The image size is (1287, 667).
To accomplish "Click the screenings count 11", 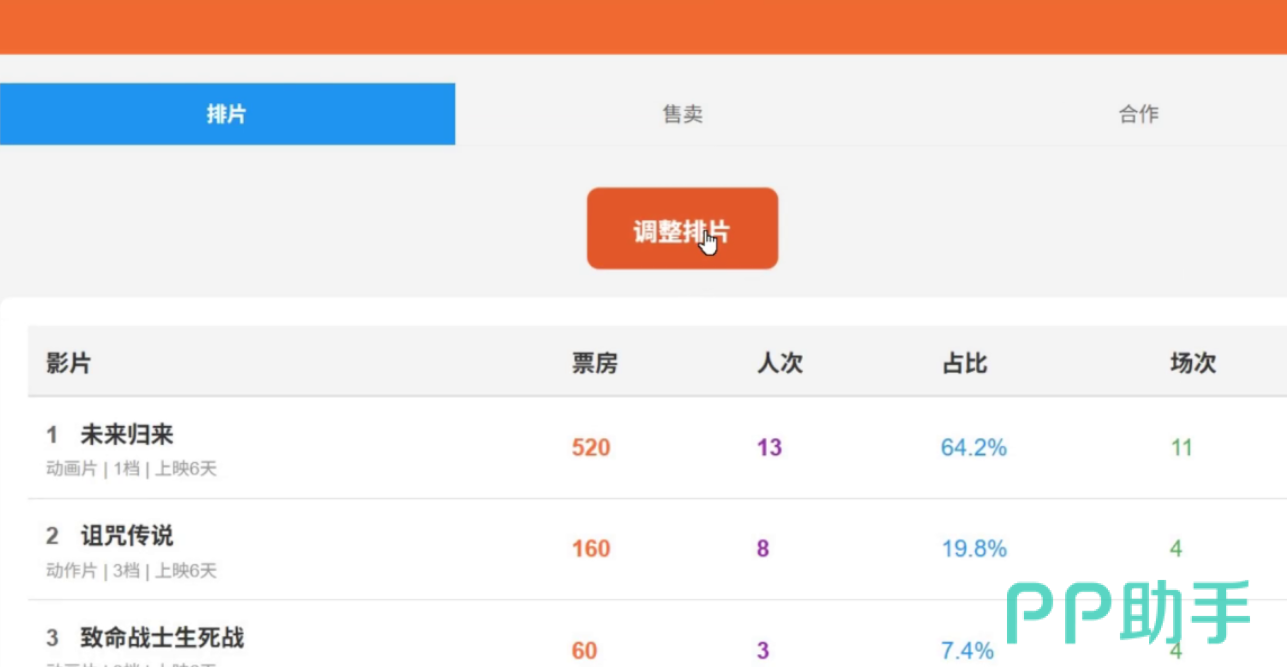I will (x=1182, y=447).
